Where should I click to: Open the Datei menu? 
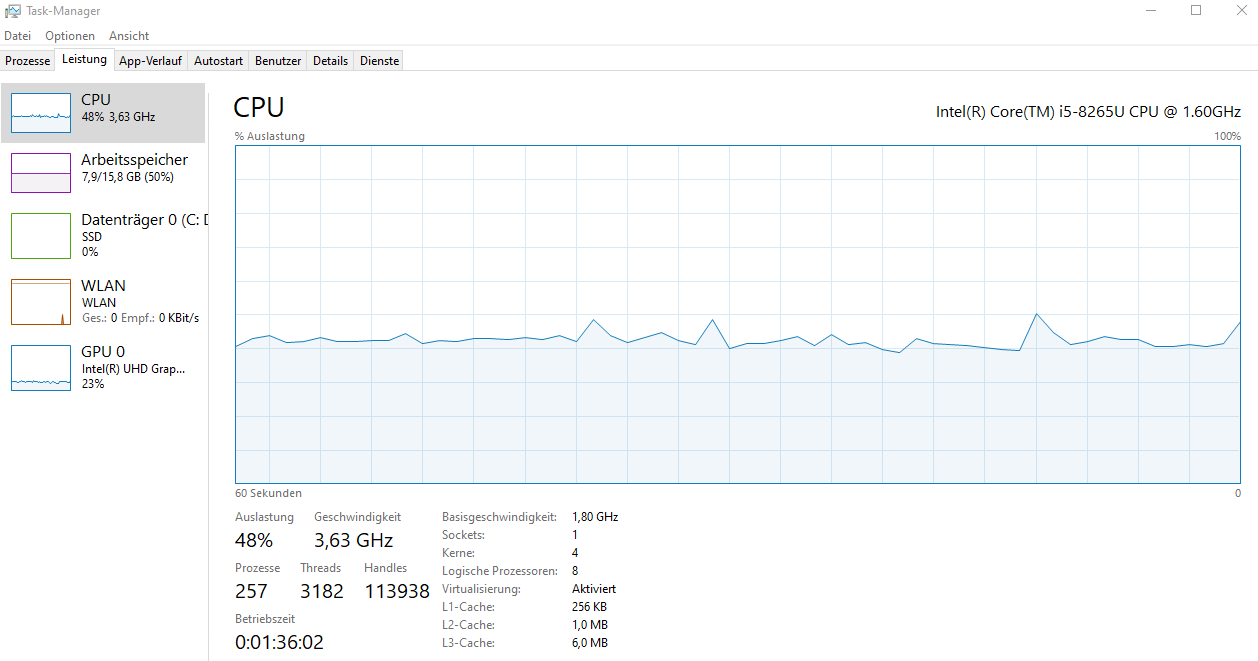tap(18, 36)
